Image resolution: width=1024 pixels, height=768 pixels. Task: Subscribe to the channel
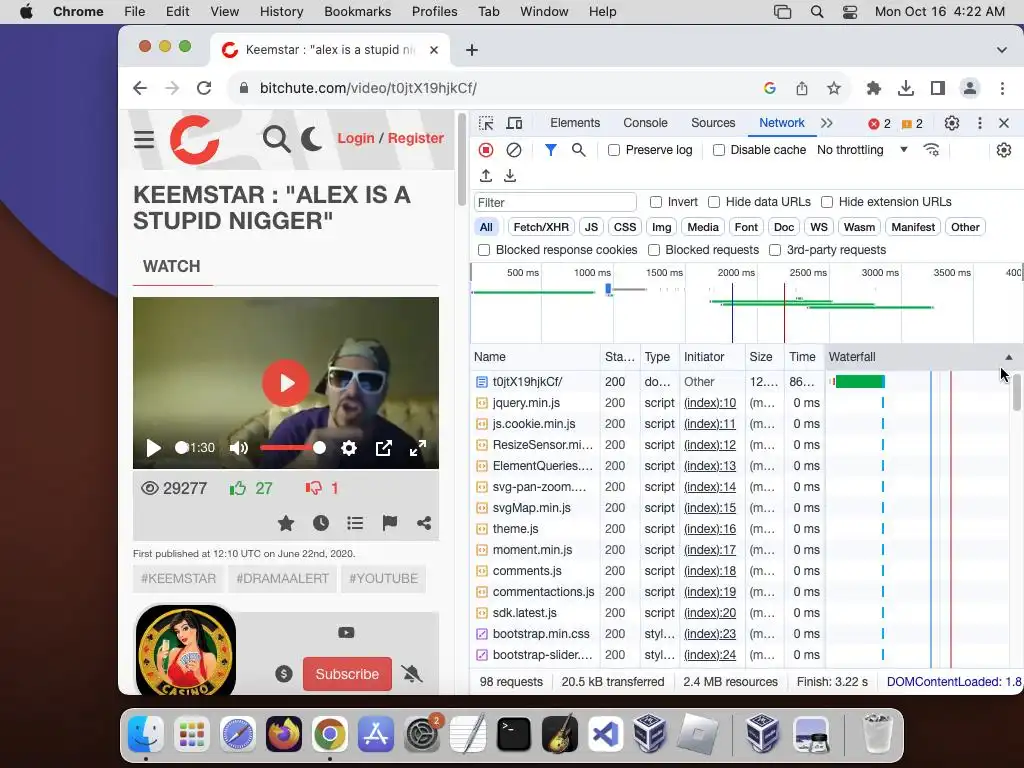point(347,674)
